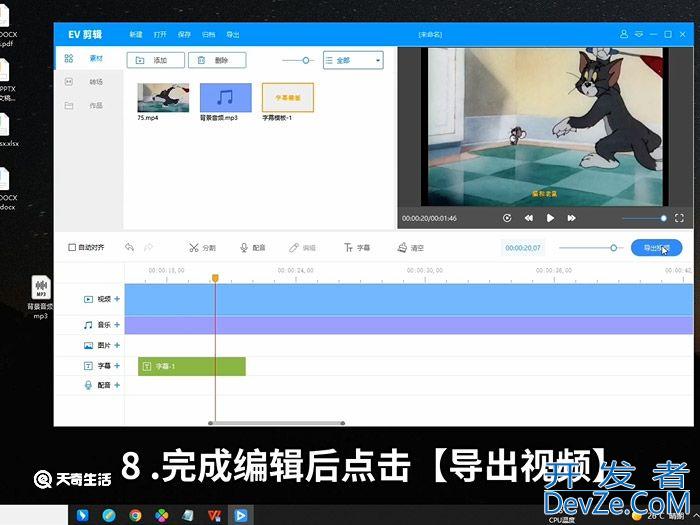Click the 分割 scissors tool
This screenshot has height=525, width=700.
coord(202,248)
